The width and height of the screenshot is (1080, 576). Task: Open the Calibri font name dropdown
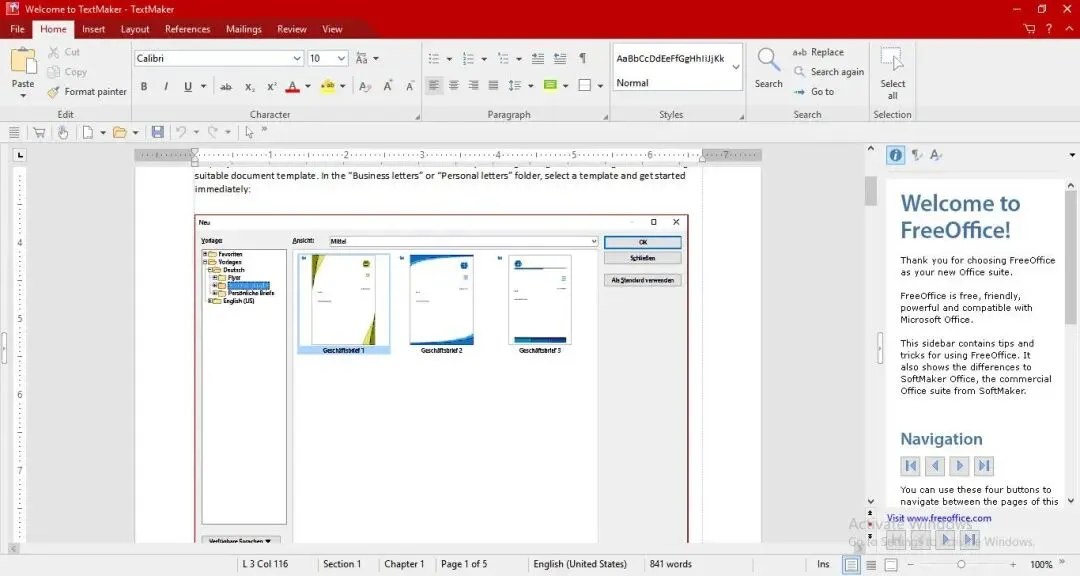[297, 59]
